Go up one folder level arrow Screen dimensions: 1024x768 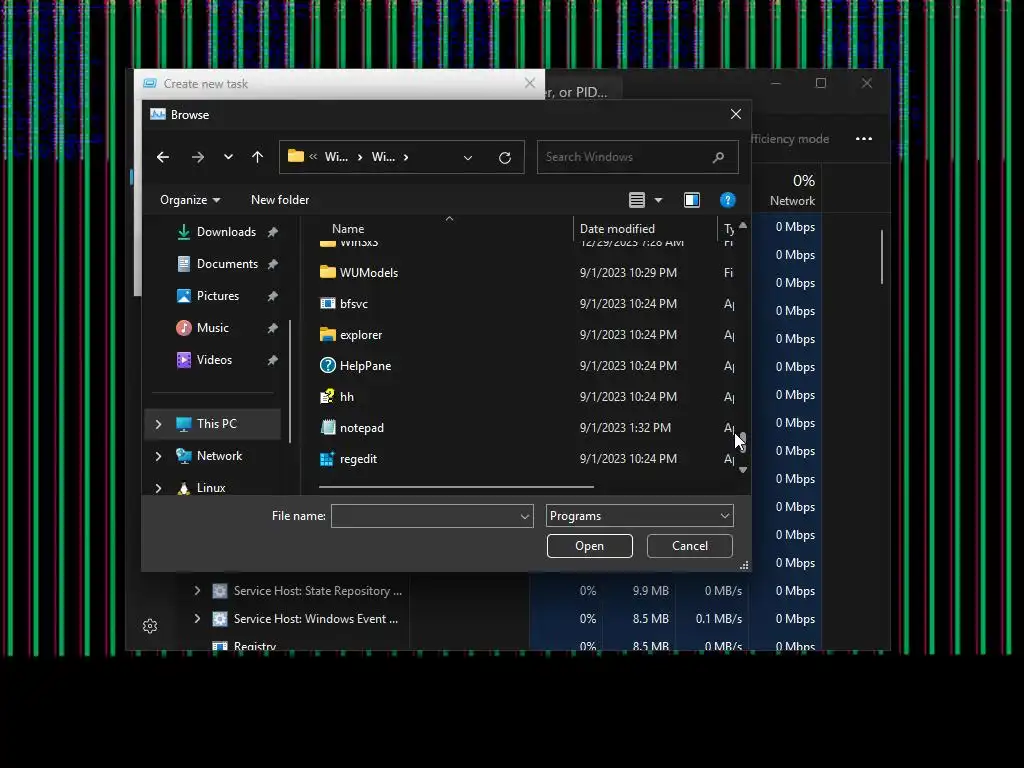tap(257, 157)
